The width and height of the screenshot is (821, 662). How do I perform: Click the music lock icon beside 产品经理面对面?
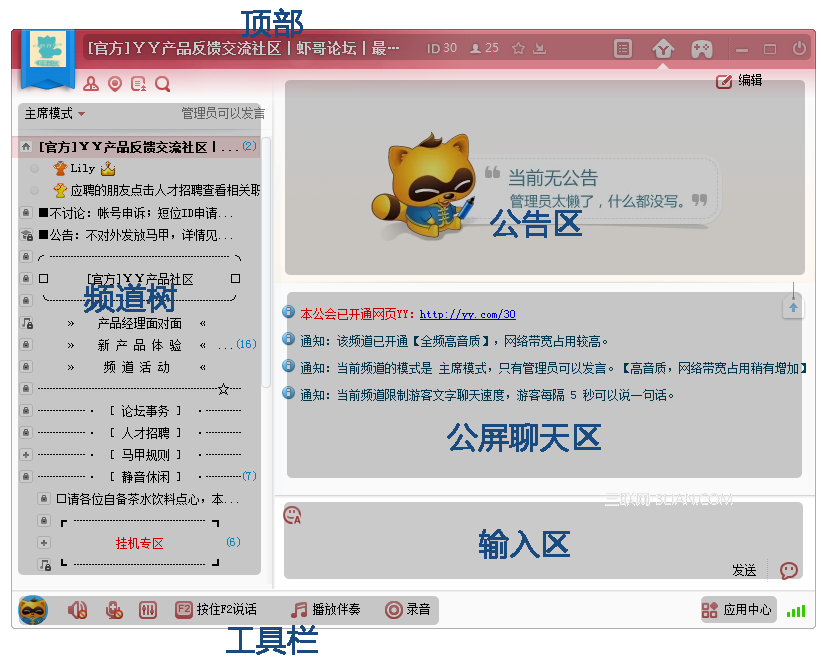coord(27,323)
